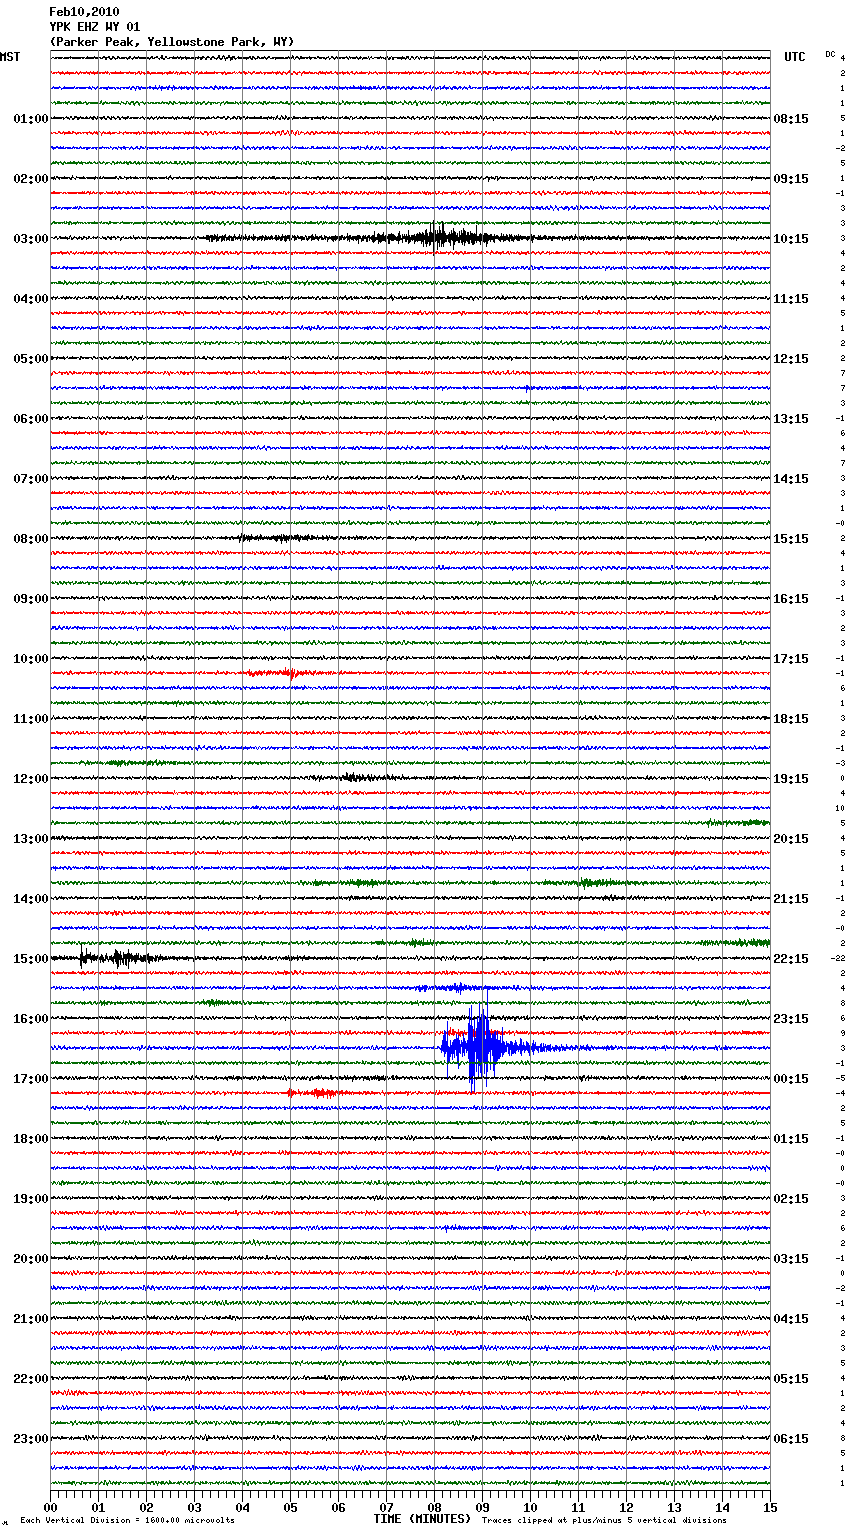Click the 05:00 MST hour label

pos(31,359)
